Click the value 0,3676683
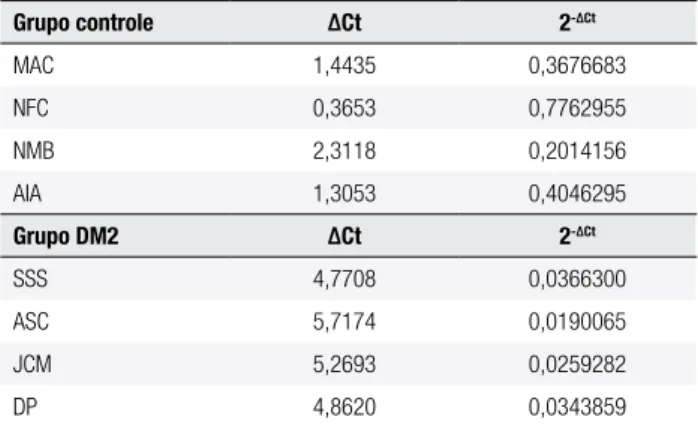Viewport: 698px width, 426px height. pos(577,65)
